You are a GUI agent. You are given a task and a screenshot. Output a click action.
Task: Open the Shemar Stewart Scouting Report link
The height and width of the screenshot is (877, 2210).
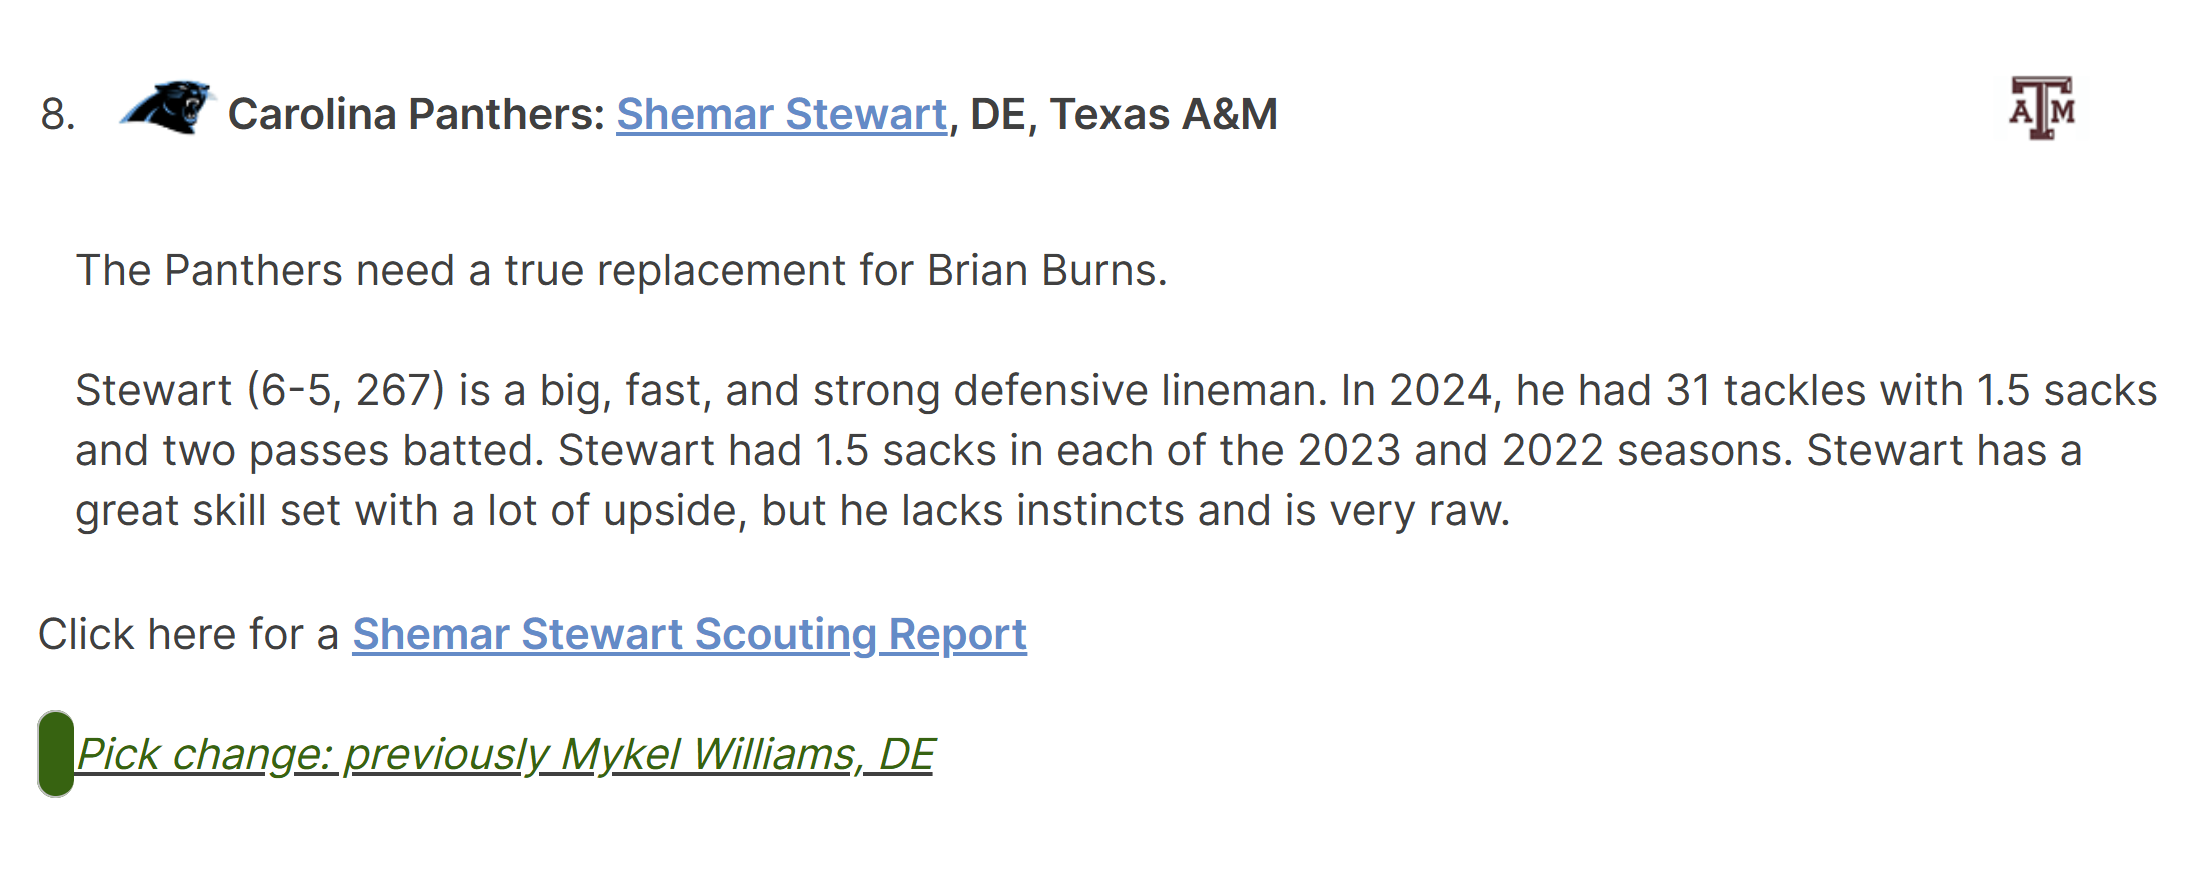tap(689, 634)
